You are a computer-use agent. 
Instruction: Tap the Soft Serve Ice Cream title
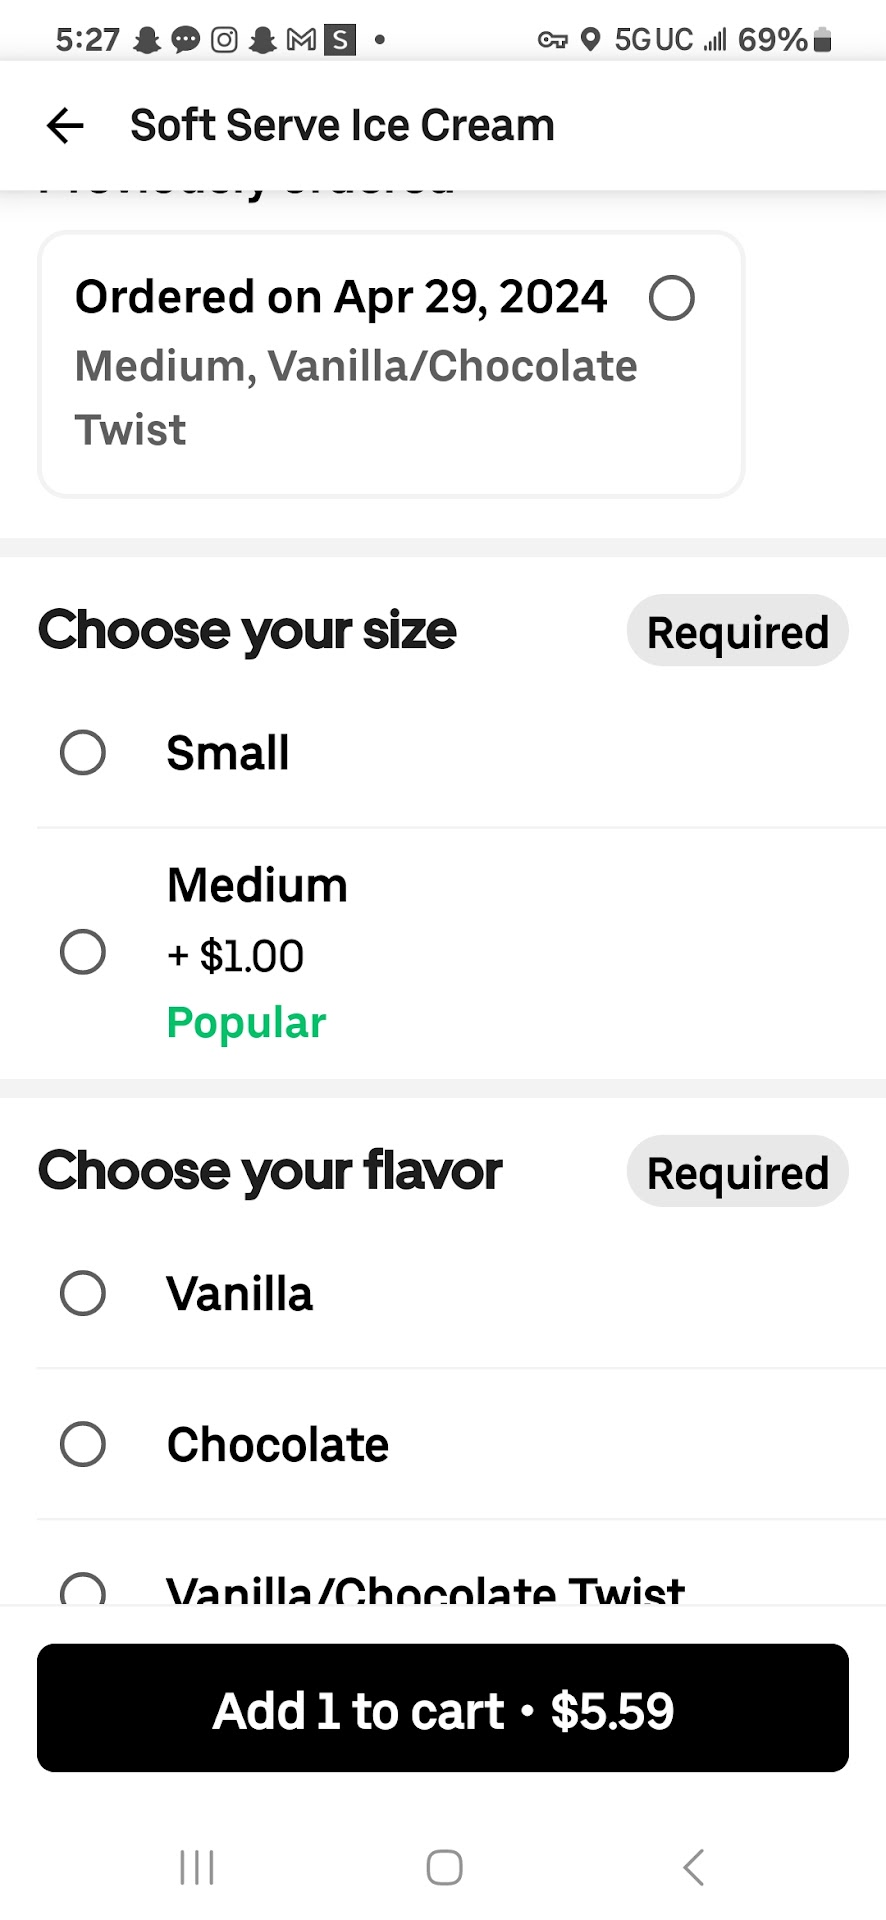[342, 126]
